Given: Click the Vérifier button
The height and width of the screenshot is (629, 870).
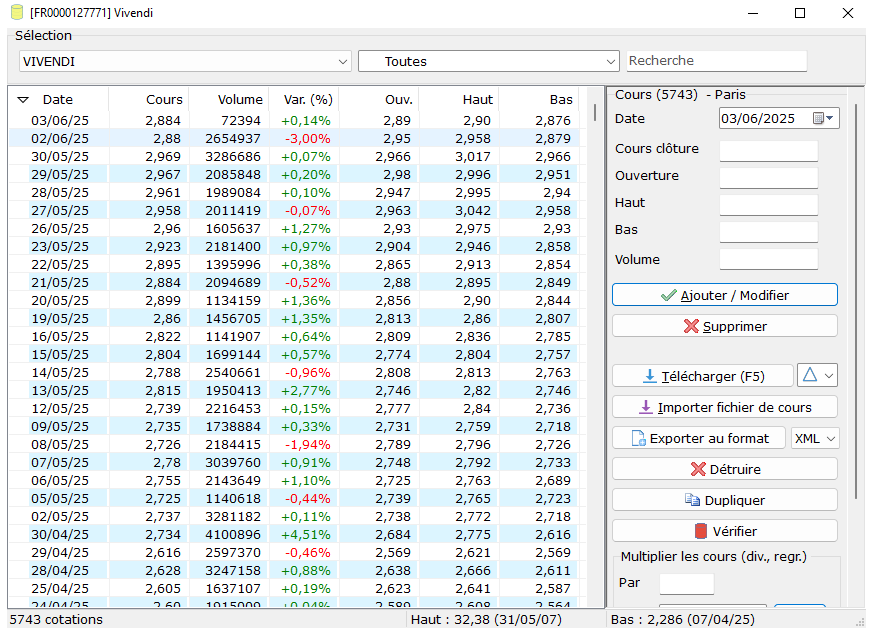Looking at the screenshot, I should pyautogui.click(x=725, y=531).
